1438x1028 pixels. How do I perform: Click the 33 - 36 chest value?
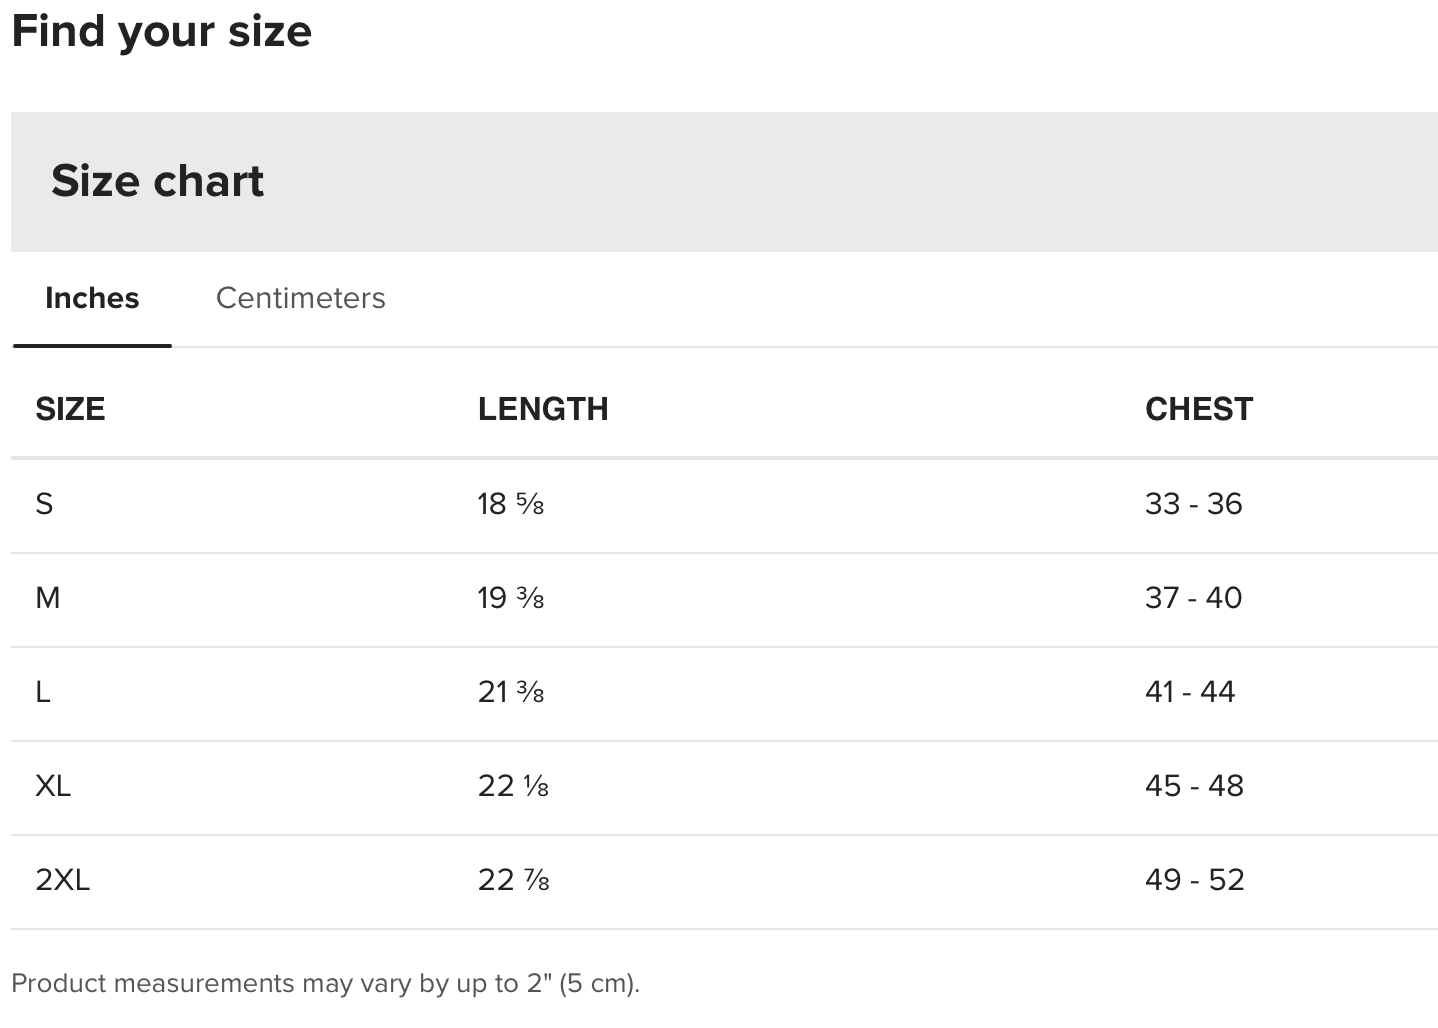[1193, 504]
